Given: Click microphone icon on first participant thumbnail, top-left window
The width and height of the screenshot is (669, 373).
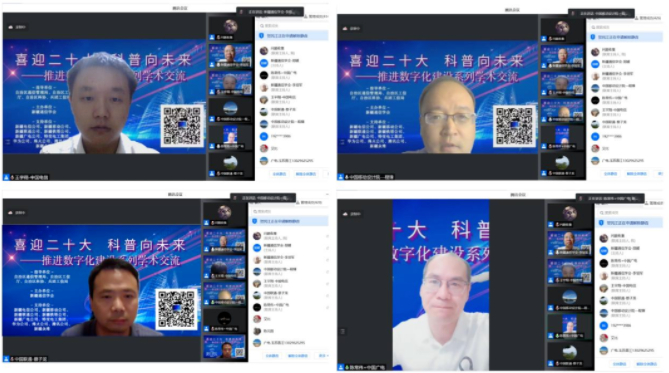Looking at the screenshot, I should tap(218, 38).
